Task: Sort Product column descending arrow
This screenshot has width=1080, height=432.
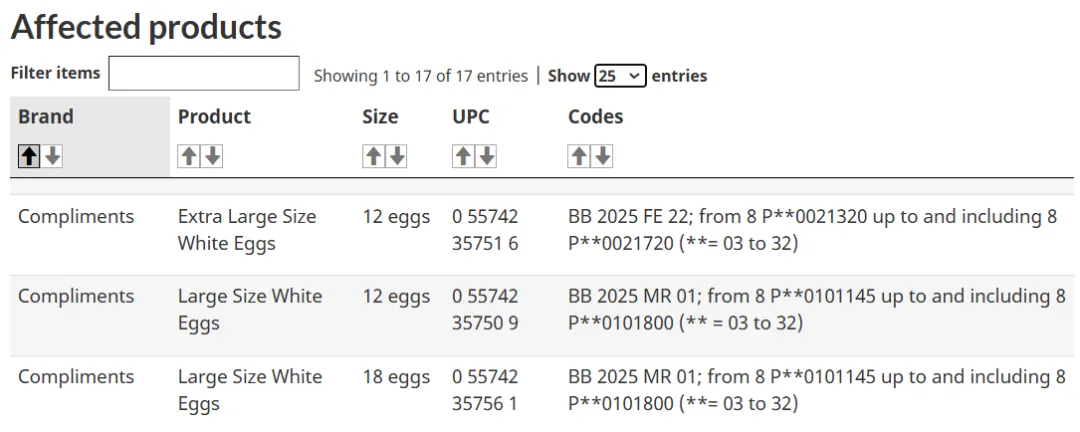Action: click(x=213, y=156)
